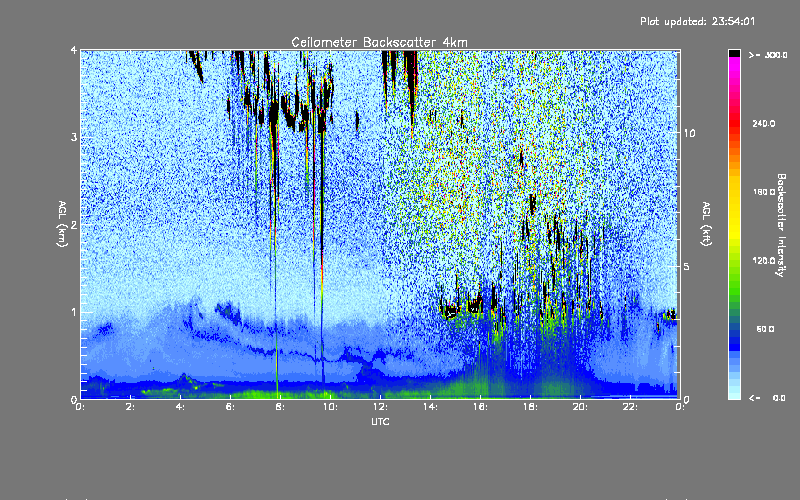Click the '20:' x-axis tick label
The height and width of the screenshot is (500, 800).
click(580, 407)
